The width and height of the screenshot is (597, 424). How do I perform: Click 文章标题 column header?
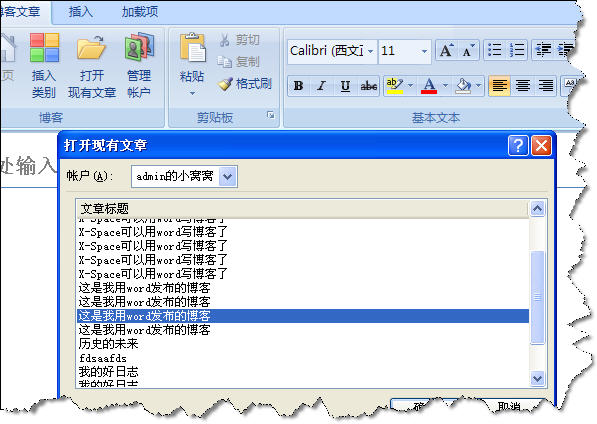click(302, 209)
